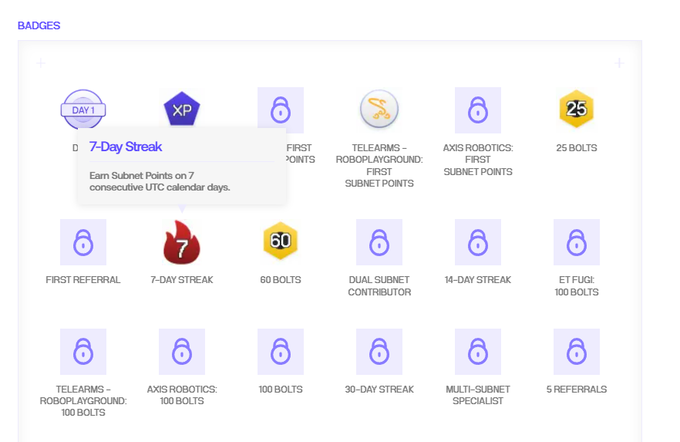Click the '30-DAY STREAK' label
The height and width of the screenshot is (442, 680).
(379, 390)
